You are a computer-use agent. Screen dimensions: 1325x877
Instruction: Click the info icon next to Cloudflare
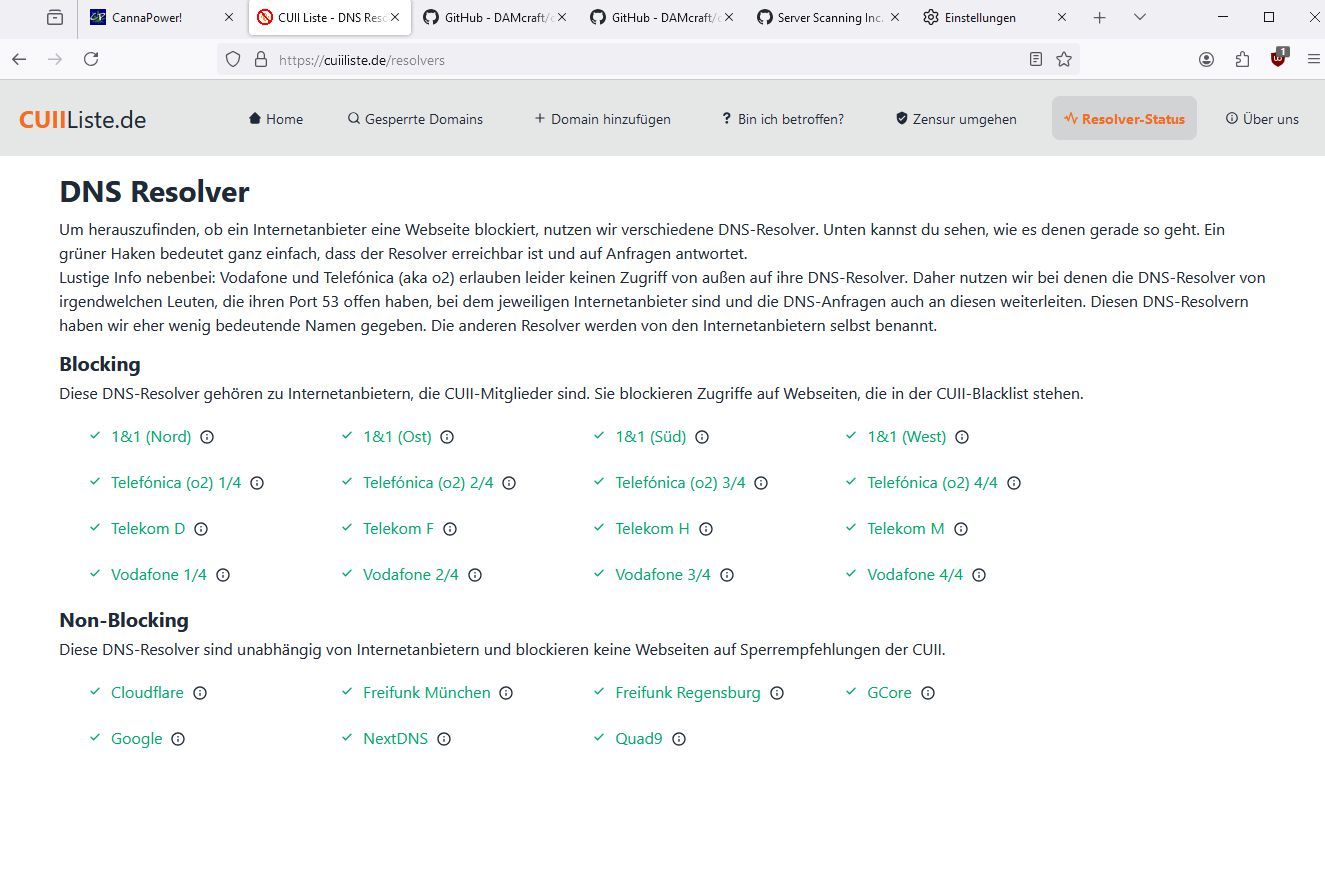200,693
